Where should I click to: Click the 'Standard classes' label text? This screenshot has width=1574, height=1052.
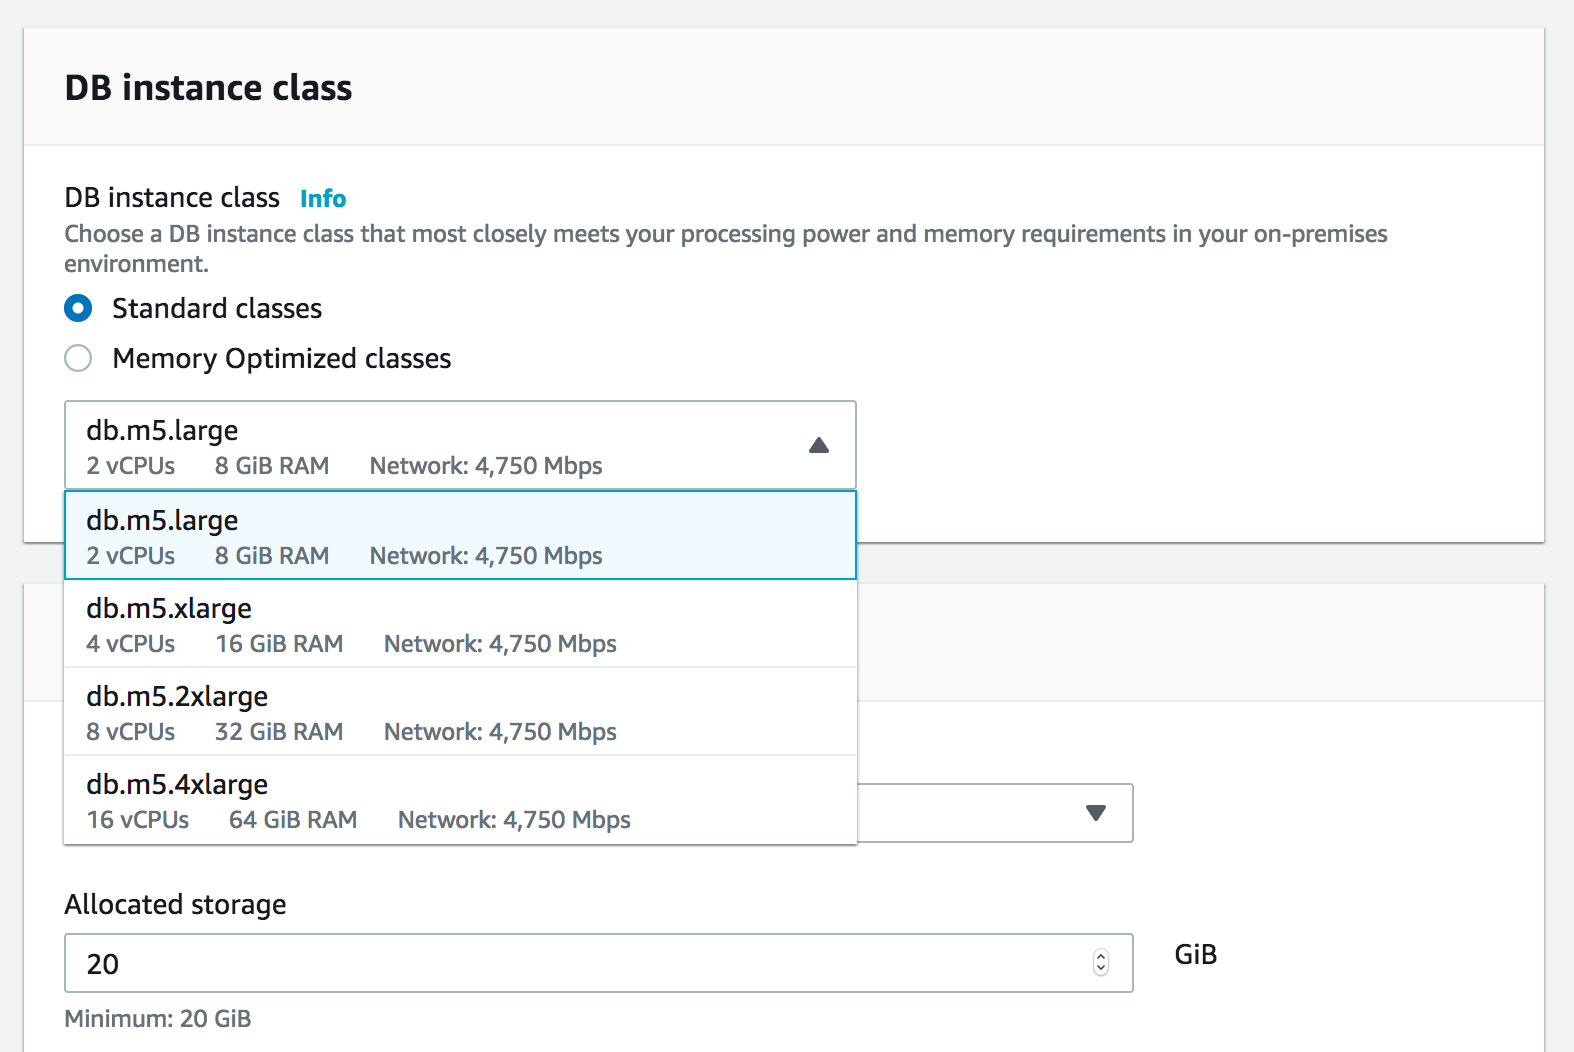coord(217,308)
